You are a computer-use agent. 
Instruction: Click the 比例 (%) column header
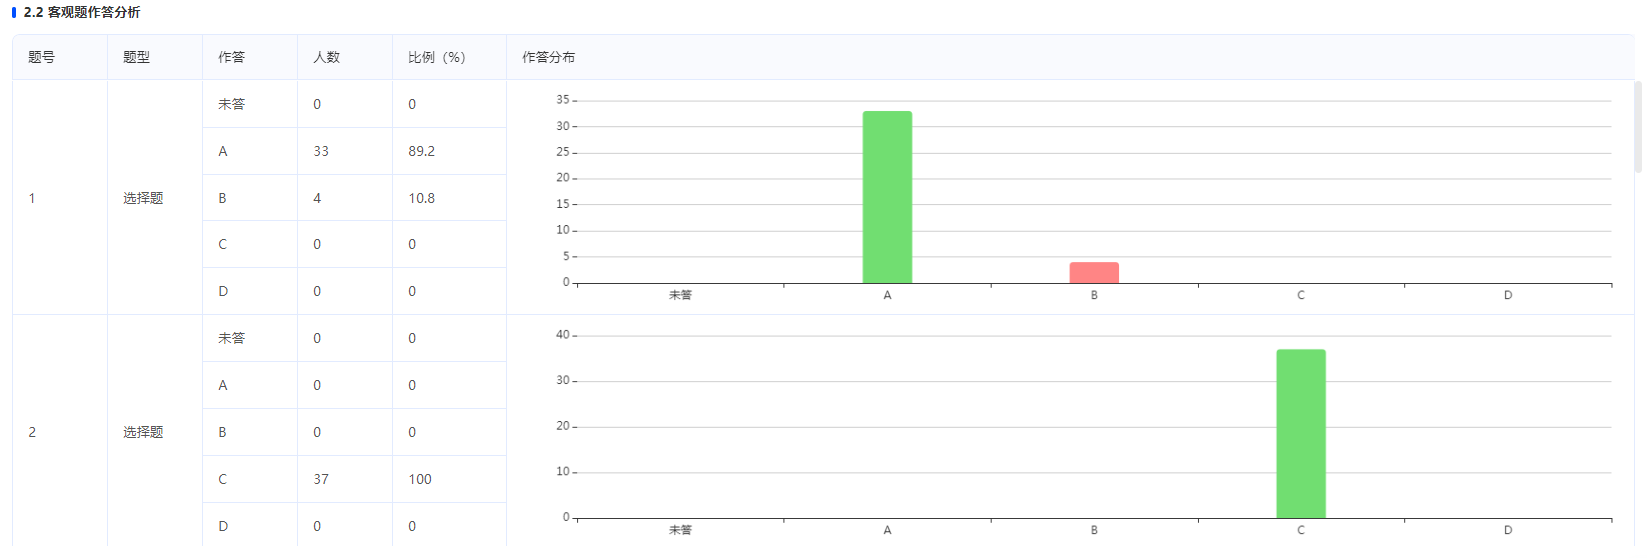pyautogui.click(x=437, y=57)
